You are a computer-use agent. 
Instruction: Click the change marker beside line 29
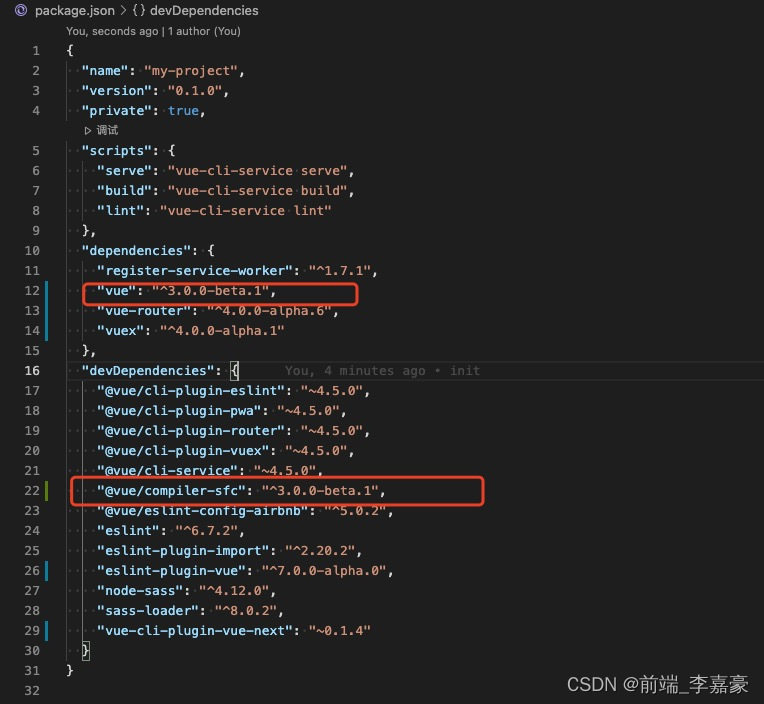[47, 631]
